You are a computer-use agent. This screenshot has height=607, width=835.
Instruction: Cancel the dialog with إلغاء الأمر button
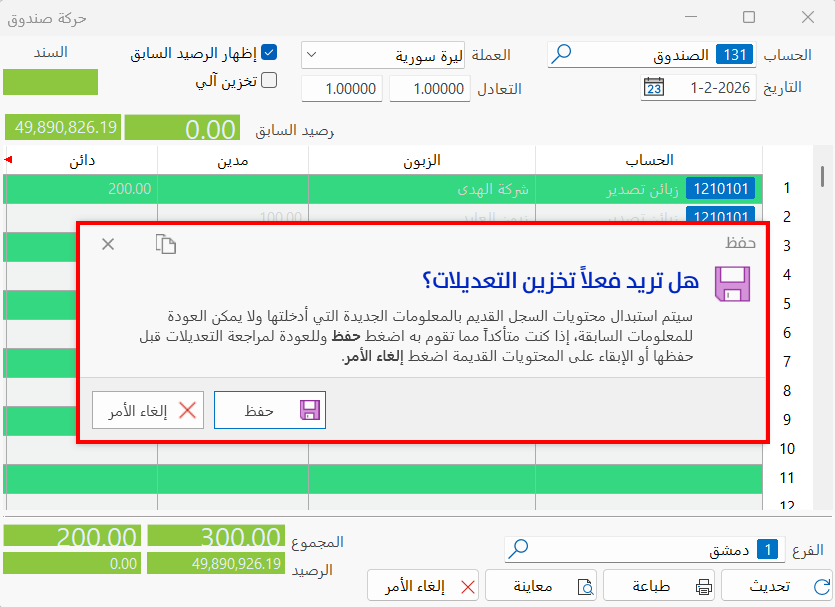coord(148,410)
